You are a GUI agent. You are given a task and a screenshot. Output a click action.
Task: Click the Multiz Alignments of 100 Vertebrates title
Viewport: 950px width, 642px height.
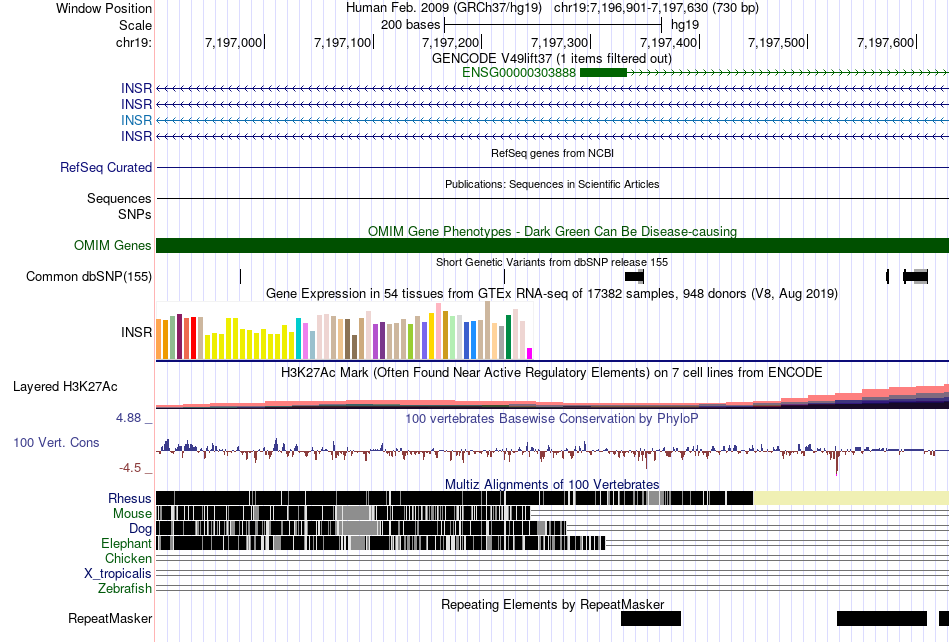coord(552,484)
